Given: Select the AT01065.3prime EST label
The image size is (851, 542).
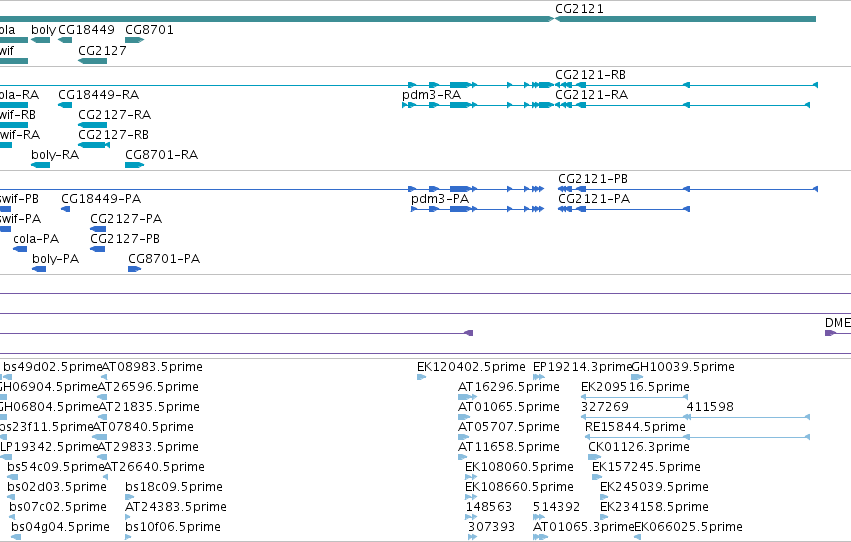Looking at the screenshot, I should pos(583,528).
